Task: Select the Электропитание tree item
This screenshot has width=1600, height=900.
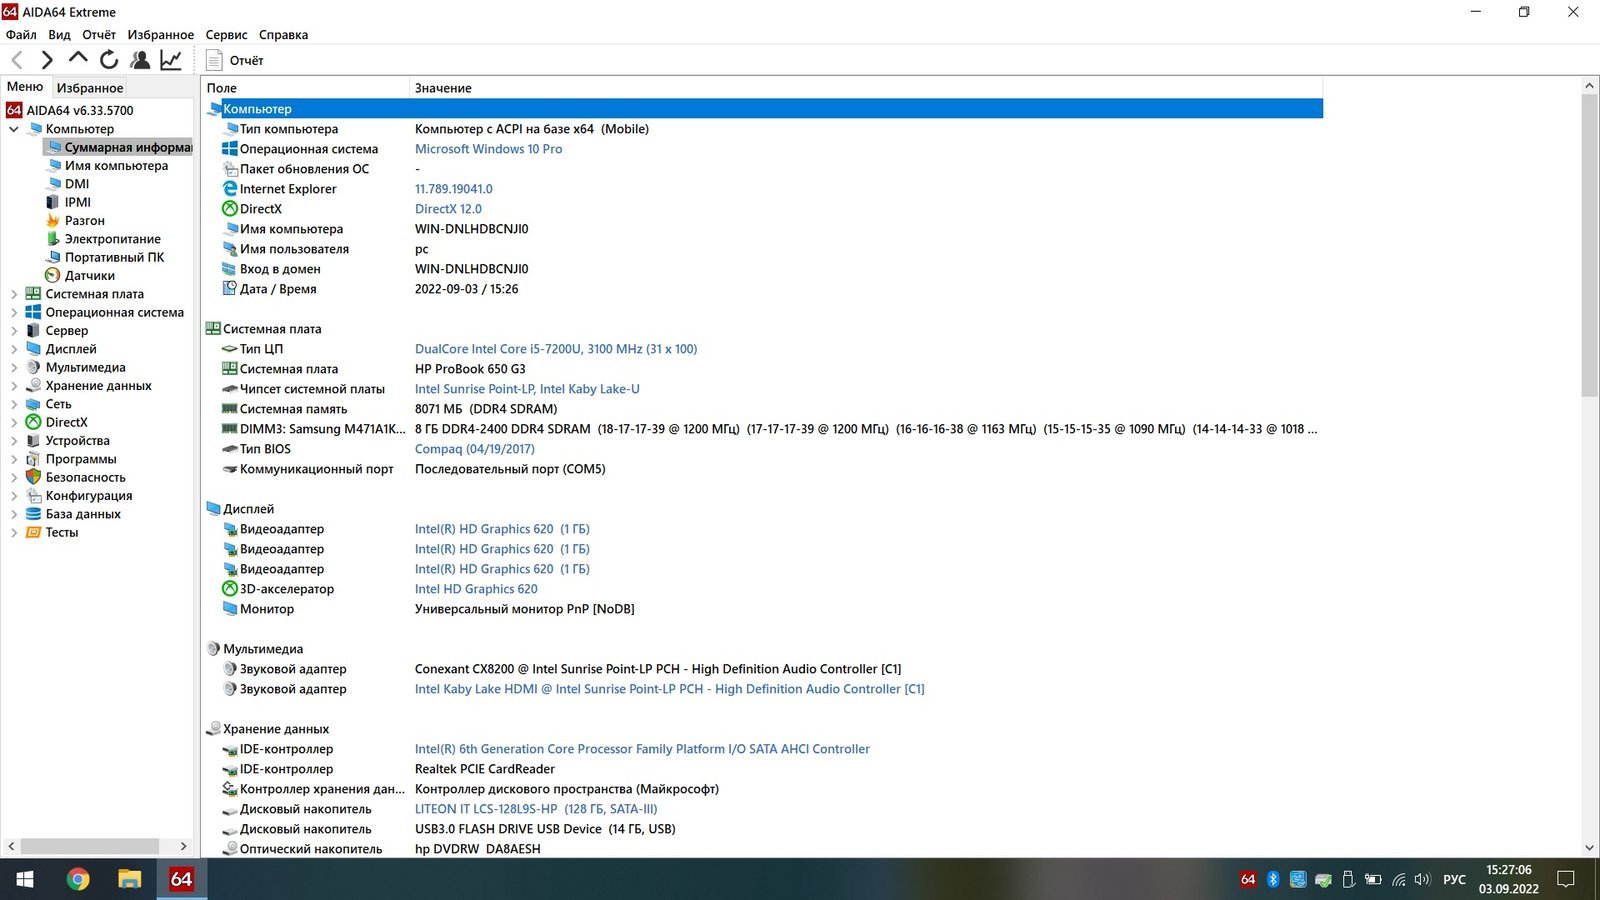Action: (x=113, y=239)
